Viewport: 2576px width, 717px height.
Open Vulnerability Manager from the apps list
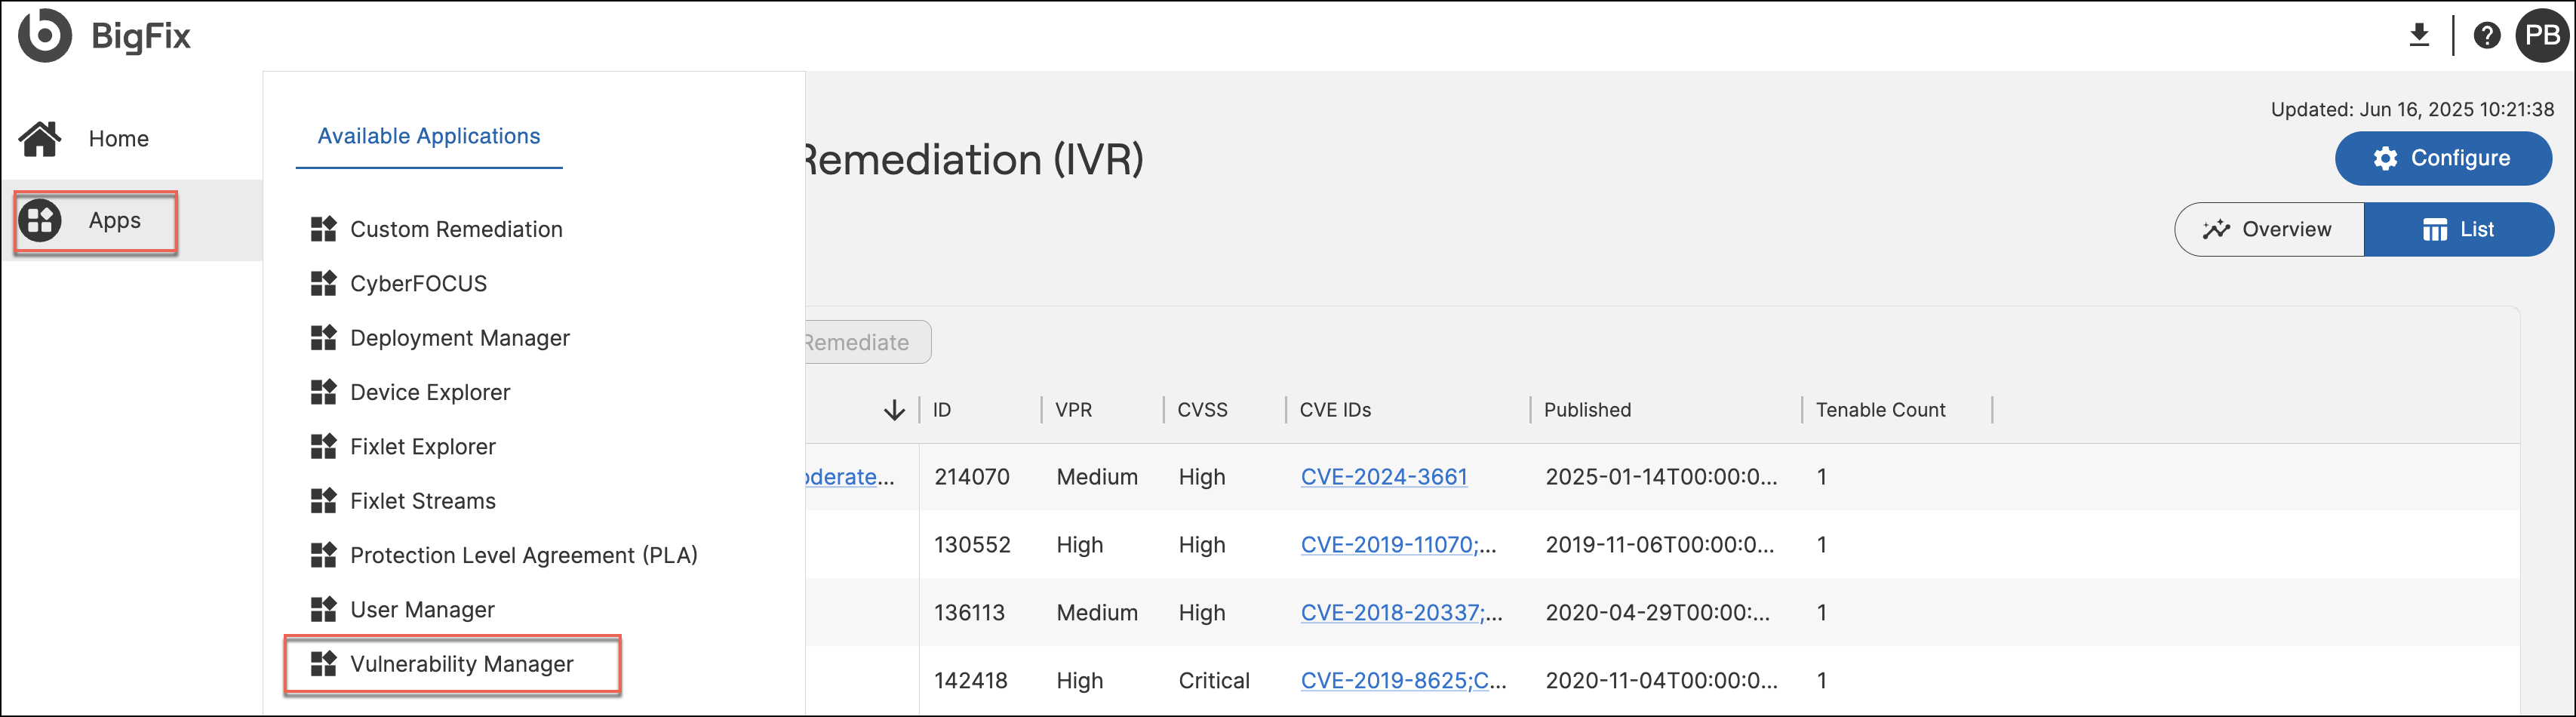point(461,664)
